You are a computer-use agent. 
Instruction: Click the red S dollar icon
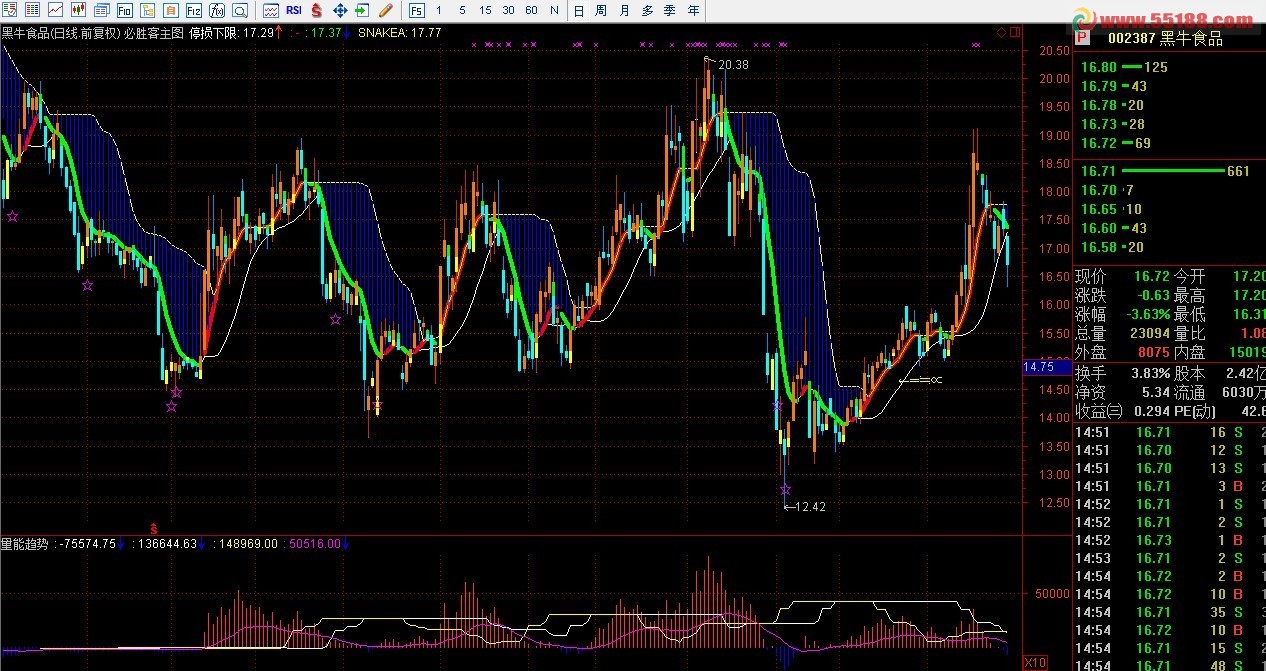[316, 10]
